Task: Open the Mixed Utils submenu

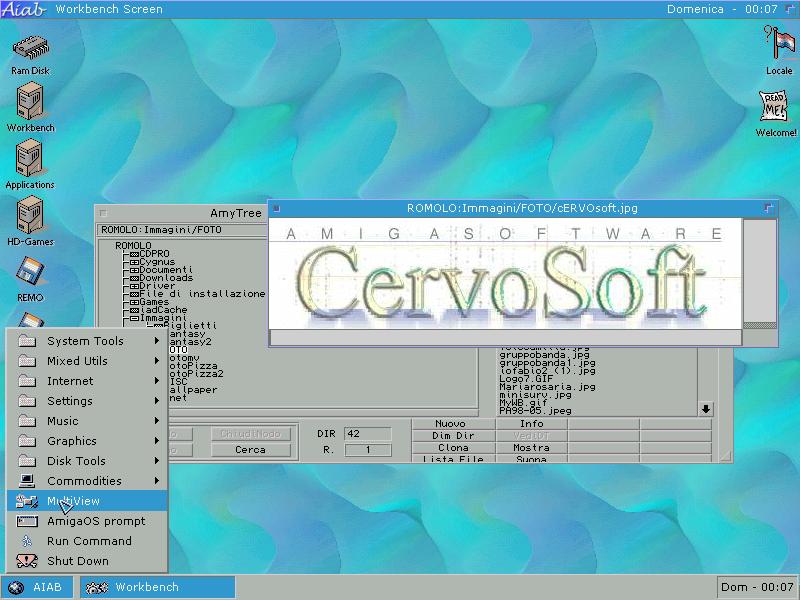Action: pos(87,361)
